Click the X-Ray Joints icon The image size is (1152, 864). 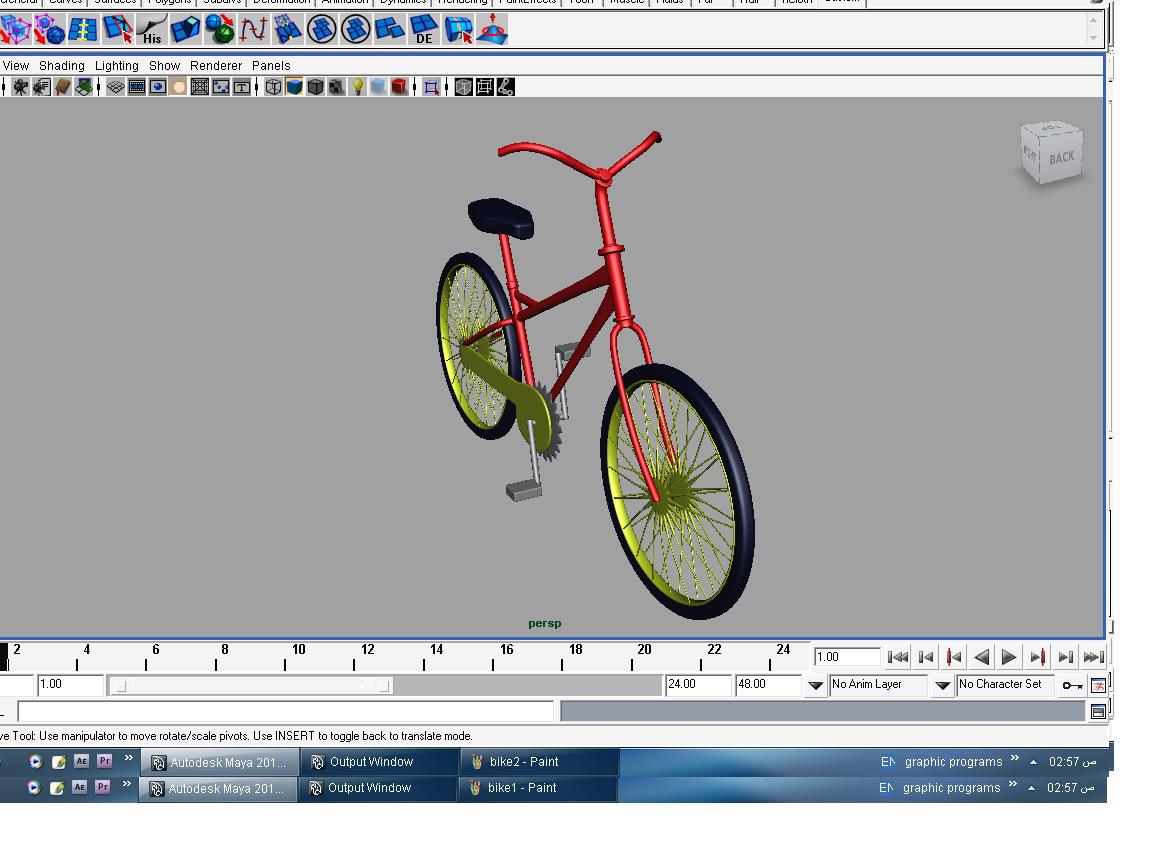(x=505, y=87)
